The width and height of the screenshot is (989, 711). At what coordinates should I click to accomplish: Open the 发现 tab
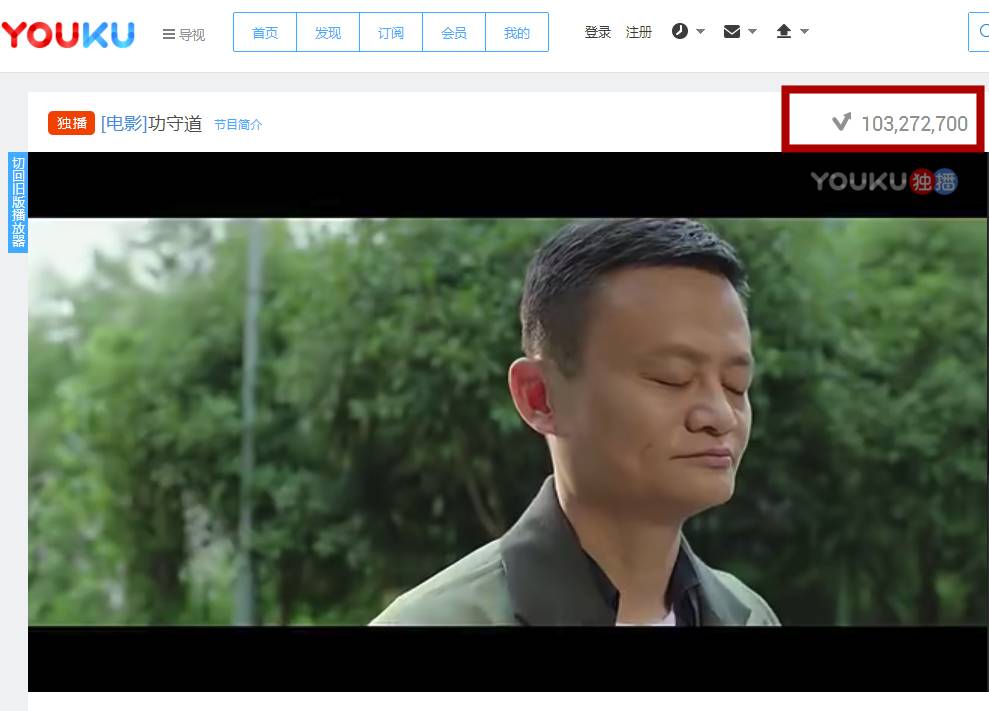(328, 33)
